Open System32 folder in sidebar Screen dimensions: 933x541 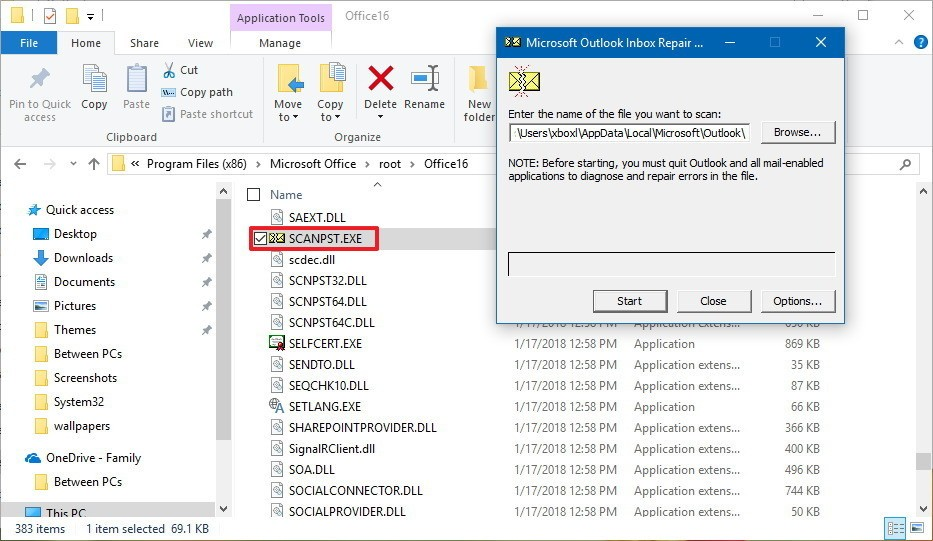(x=79, y=402)
